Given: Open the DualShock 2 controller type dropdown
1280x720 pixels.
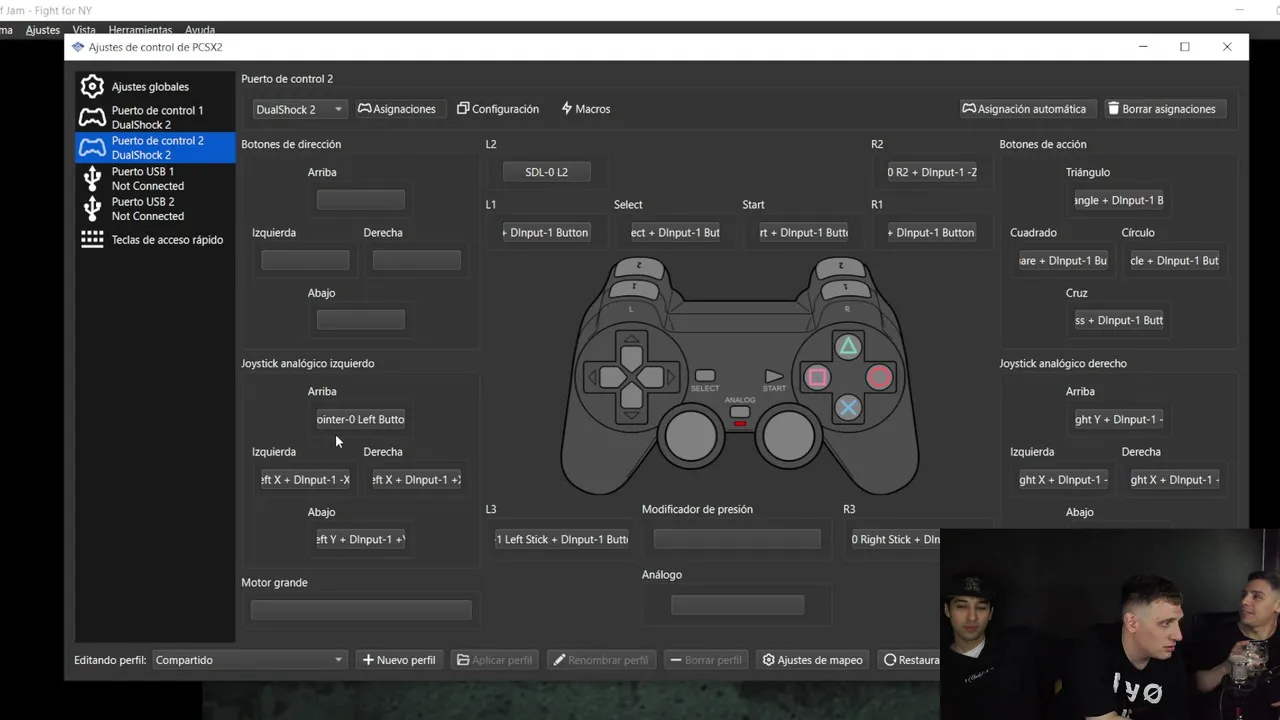Looking at the screenshot, I should point(299,109).
